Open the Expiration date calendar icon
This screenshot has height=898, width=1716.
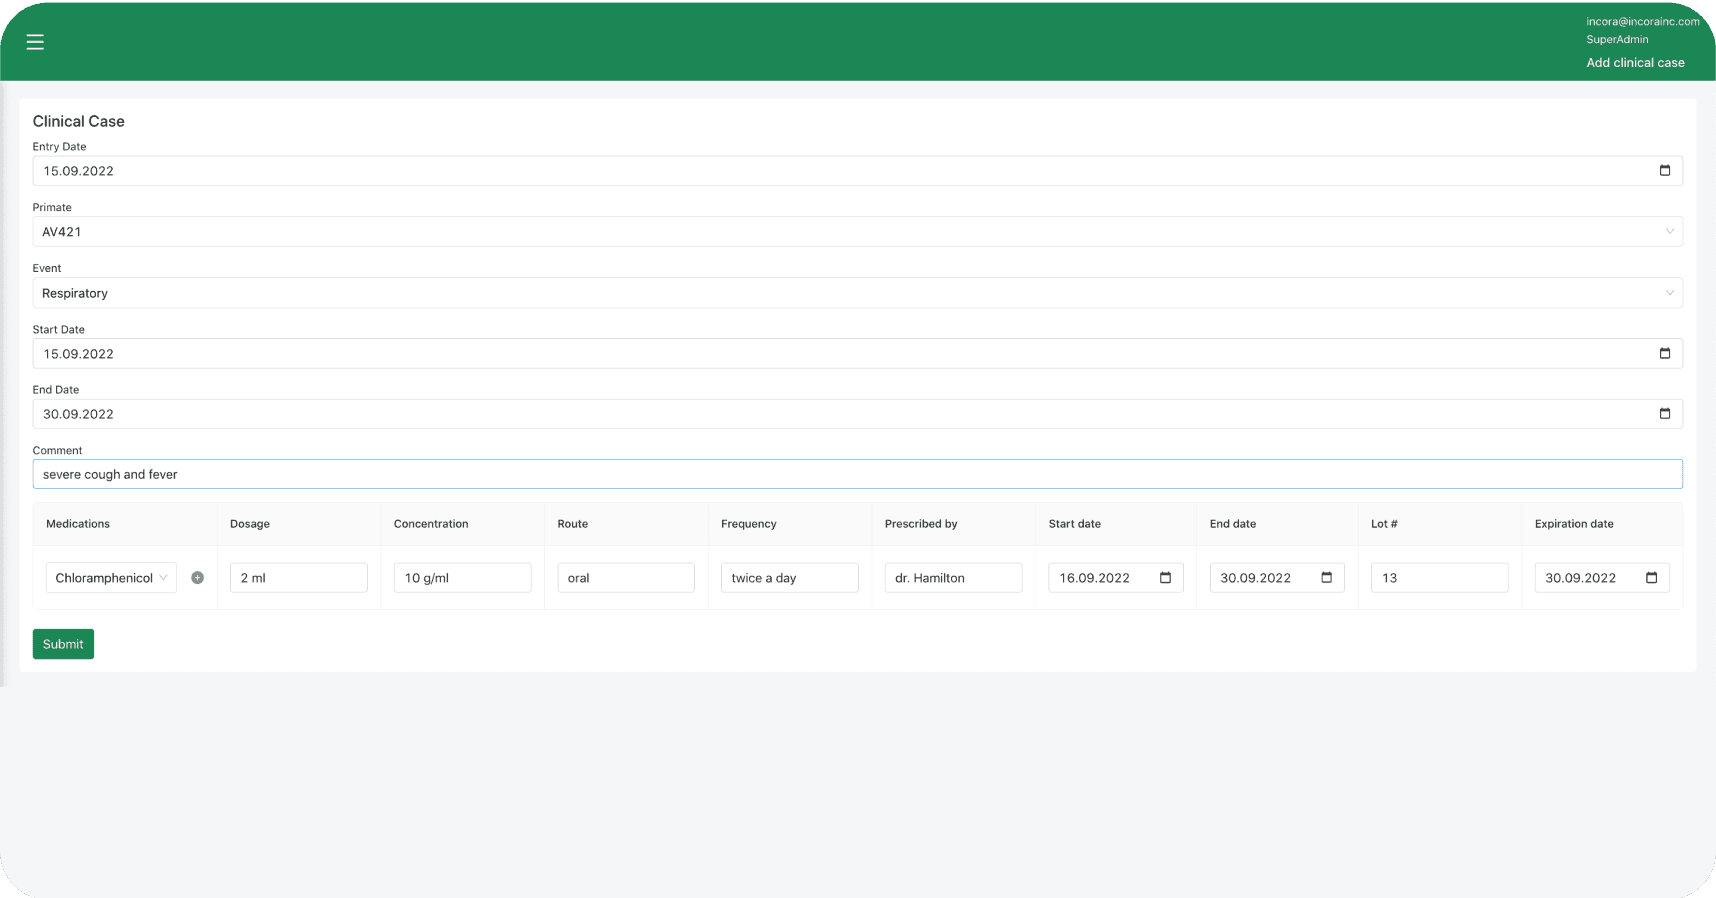[x=1651, y=578]
